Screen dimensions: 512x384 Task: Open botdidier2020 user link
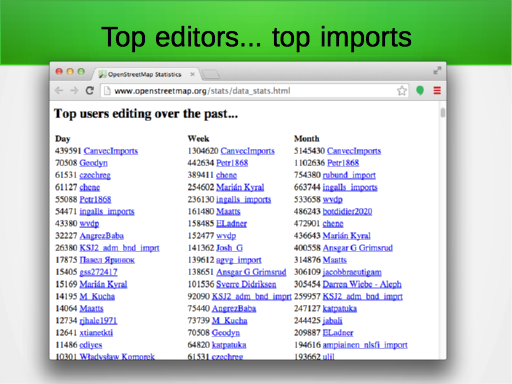pos(347,211)
